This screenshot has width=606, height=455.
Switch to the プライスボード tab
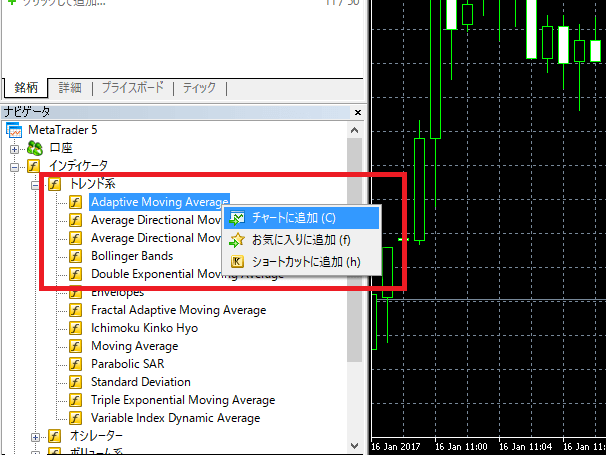[133, 88]
